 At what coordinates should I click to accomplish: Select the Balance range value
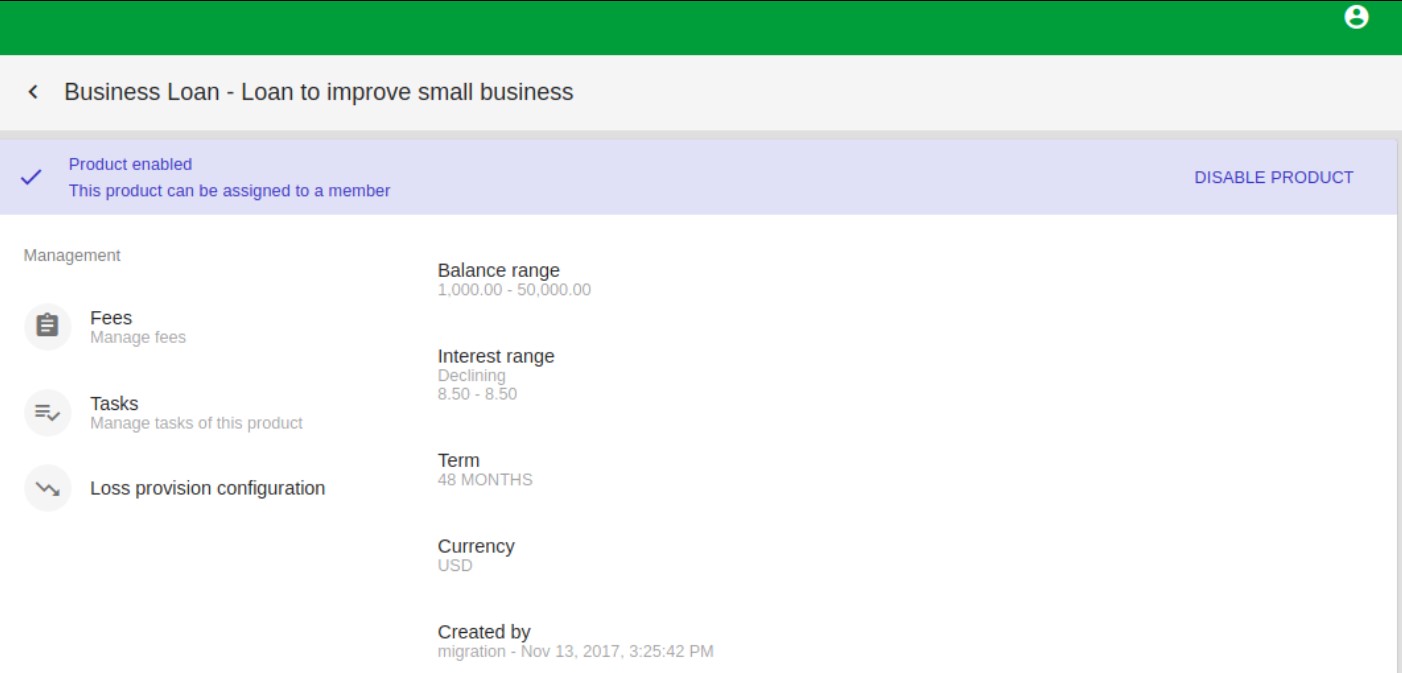coord(514,289)
